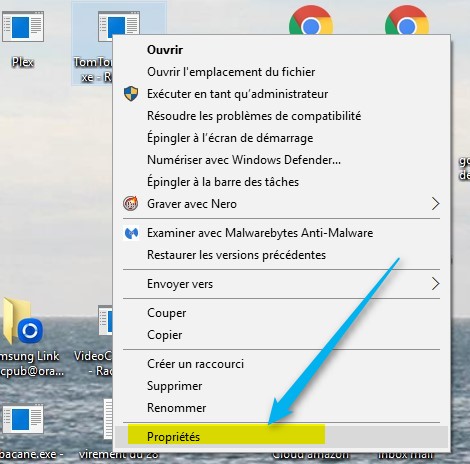Click the bacane.exe label text

tap(32, 454)
